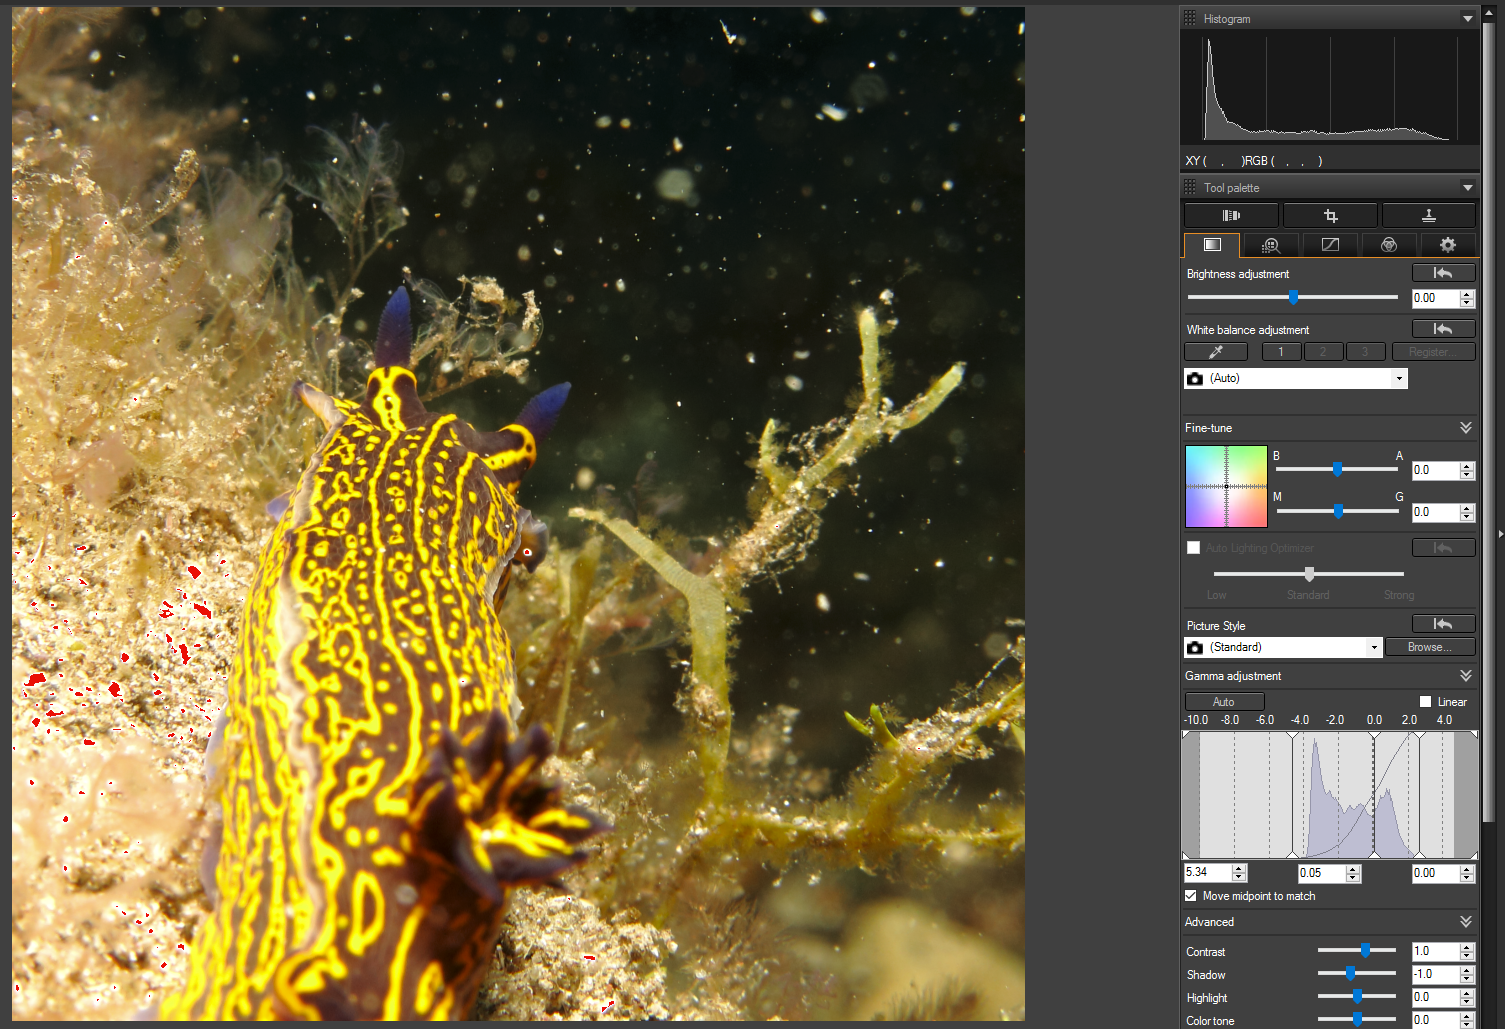
Task: Revert the White balance adjustment
Action: click(1443, 329)
